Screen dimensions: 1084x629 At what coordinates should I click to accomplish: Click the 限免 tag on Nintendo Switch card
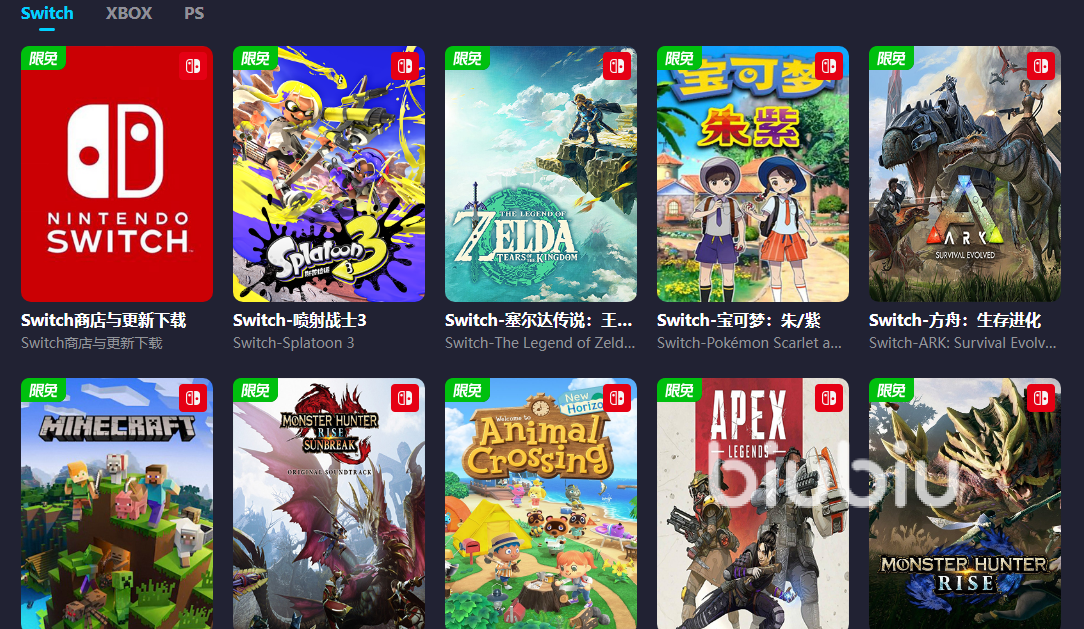click(x=43, y=58)
